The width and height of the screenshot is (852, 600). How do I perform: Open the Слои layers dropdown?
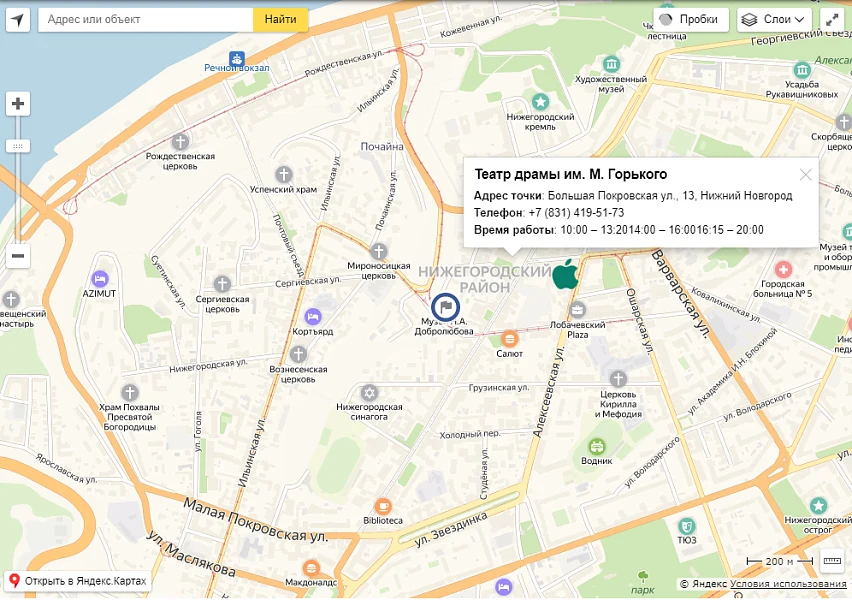774,20
